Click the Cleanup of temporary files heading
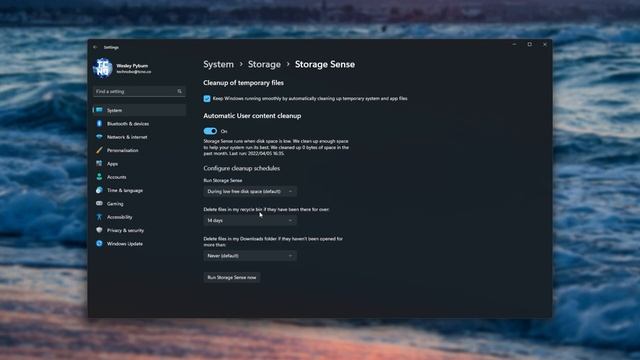The width and height of the screenshot is (640, 360). point(244,83)
